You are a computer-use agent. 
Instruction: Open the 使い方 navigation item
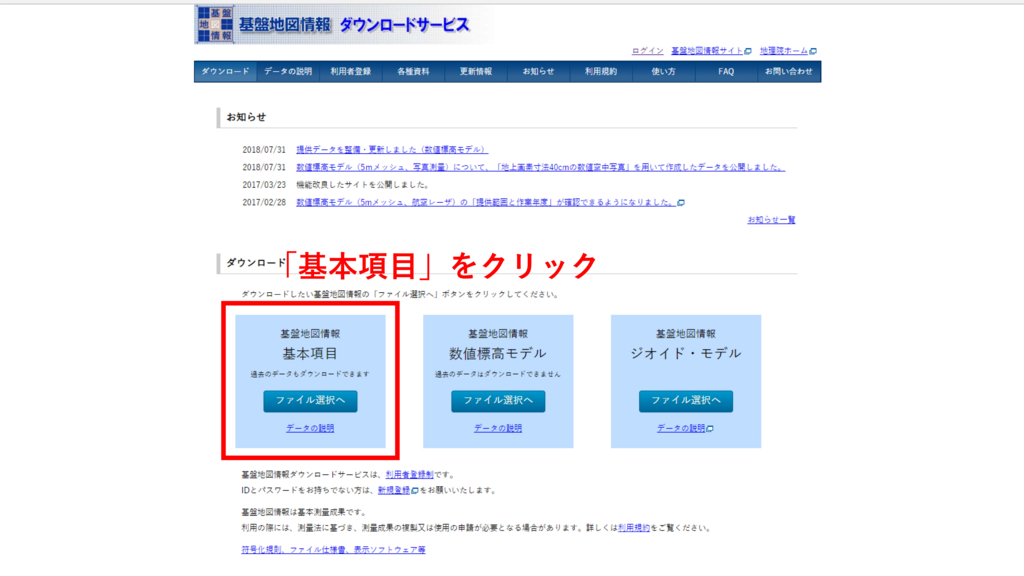tap(663, 72)
